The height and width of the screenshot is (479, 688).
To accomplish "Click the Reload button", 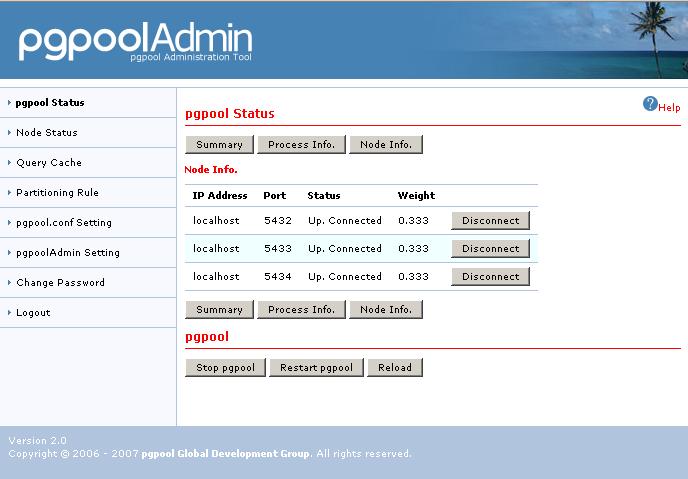I will (x=395, y=367).
